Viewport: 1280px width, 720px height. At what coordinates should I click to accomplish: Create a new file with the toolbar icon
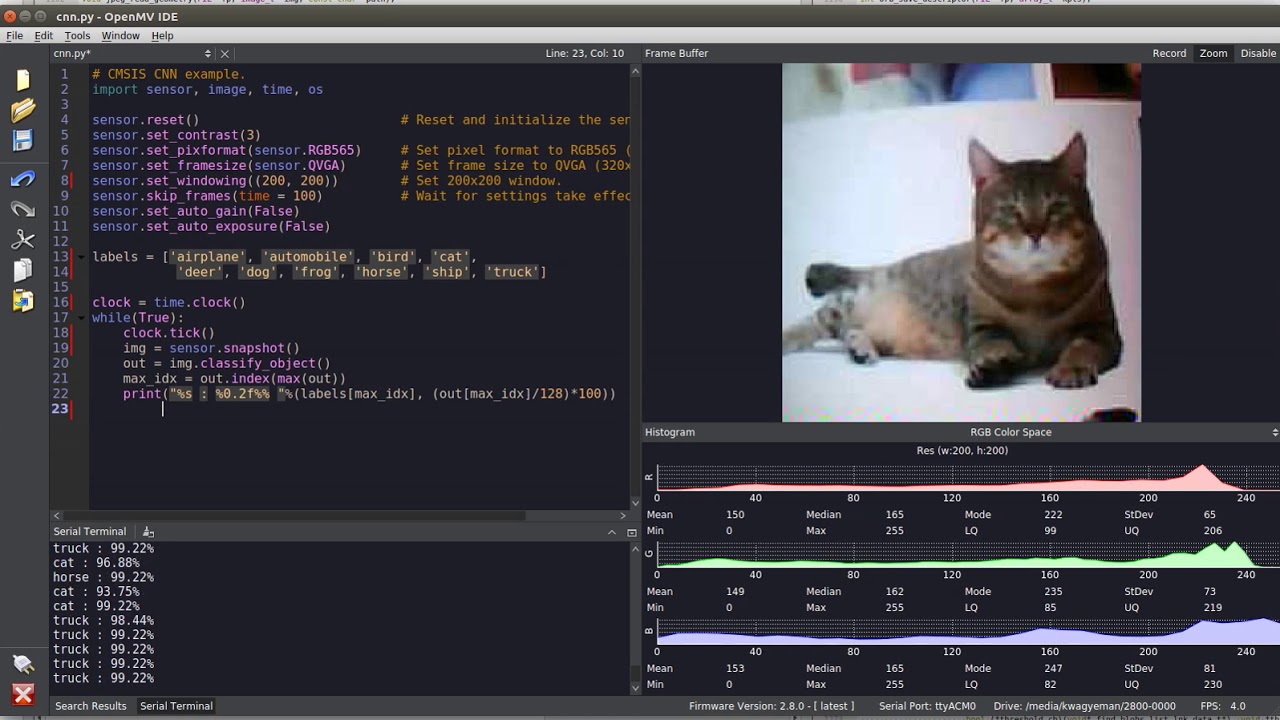point(23,80)
